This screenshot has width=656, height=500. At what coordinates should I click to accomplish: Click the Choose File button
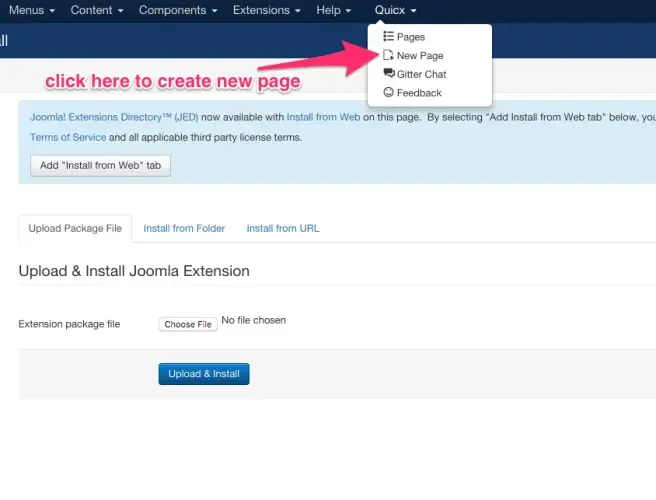coord(188,324)
